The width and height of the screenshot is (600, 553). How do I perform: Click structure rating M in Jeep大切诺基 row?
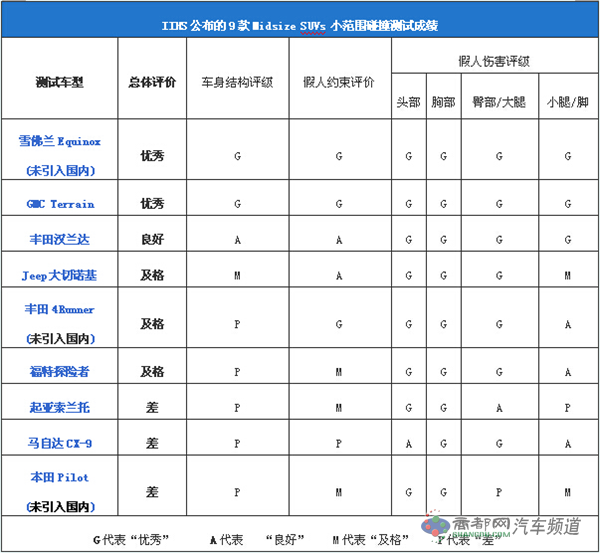pos(238,276)
